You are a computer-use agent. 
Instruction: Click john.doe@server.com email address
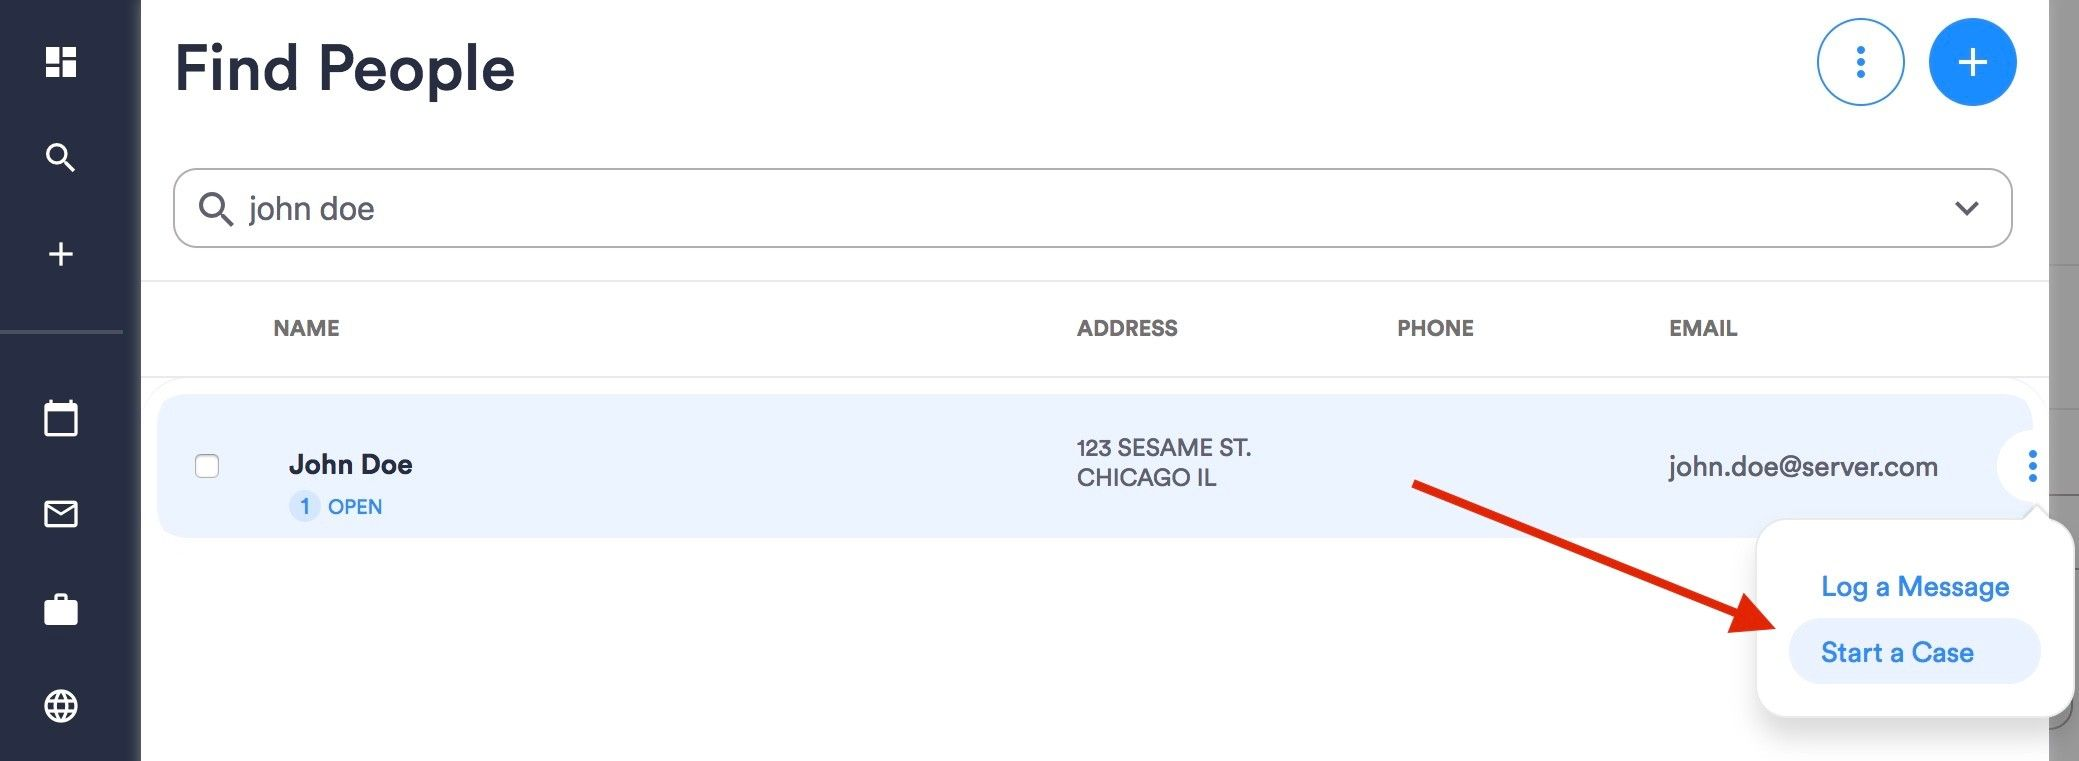1802,466
